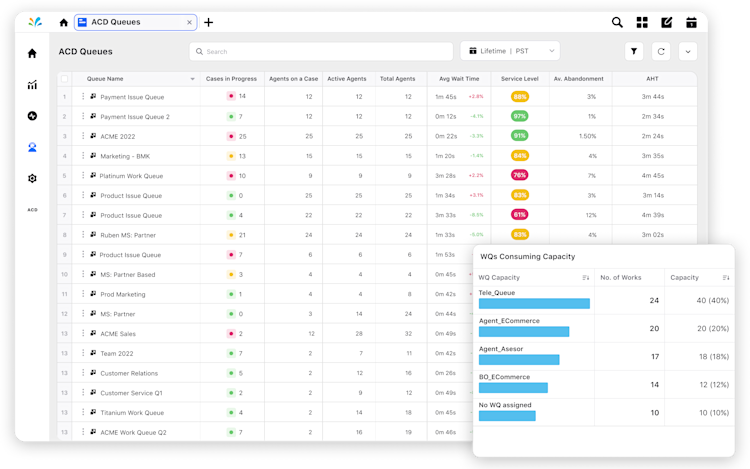
Task: Open row menu for Payment Issue Queue
Action: (x=83, y=97)
